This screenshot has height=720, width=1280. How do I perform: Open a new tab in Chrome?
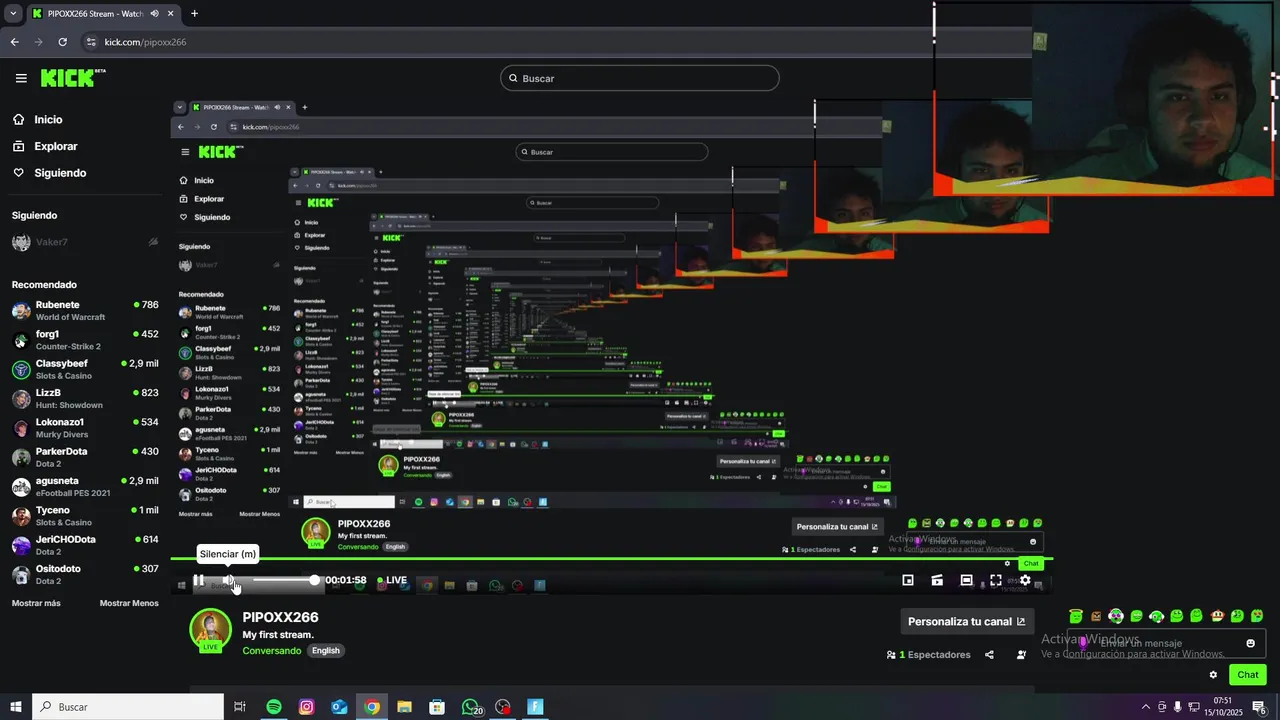click(194, 14)
